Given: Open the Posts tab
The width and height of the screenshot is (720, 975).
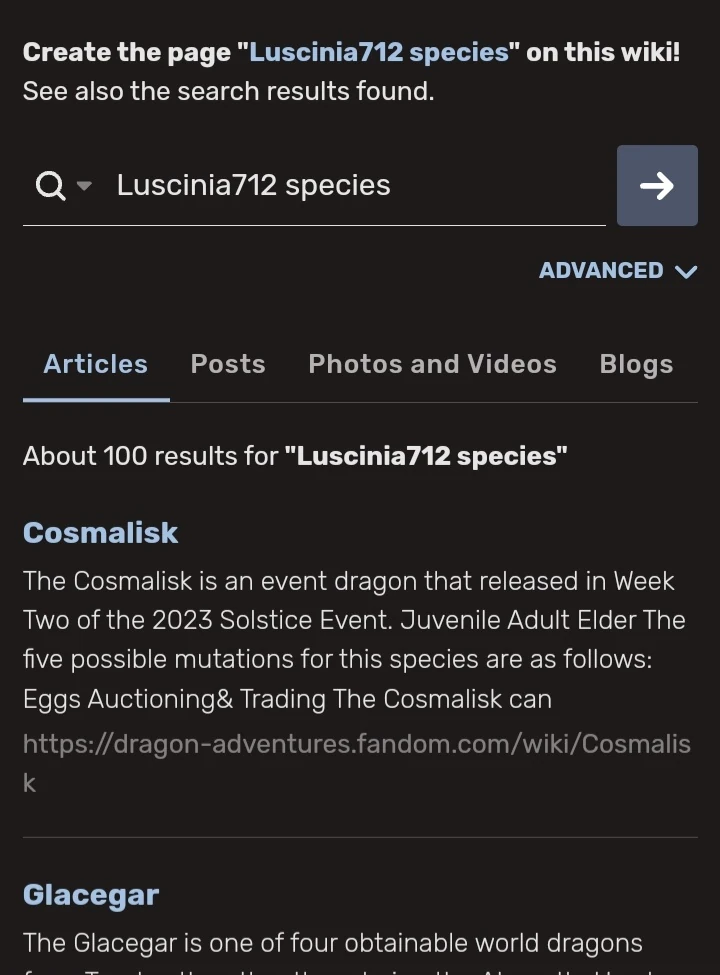Looking at the screenshot, I should pos(228,364).
